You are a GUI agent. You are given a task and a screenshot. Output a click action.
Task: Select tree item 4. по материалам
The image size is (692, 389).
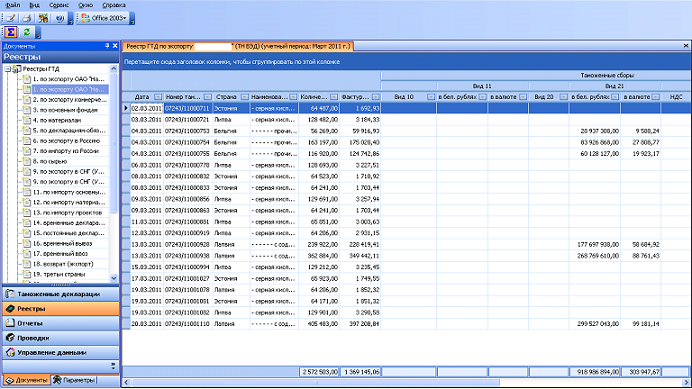point(57,120)
